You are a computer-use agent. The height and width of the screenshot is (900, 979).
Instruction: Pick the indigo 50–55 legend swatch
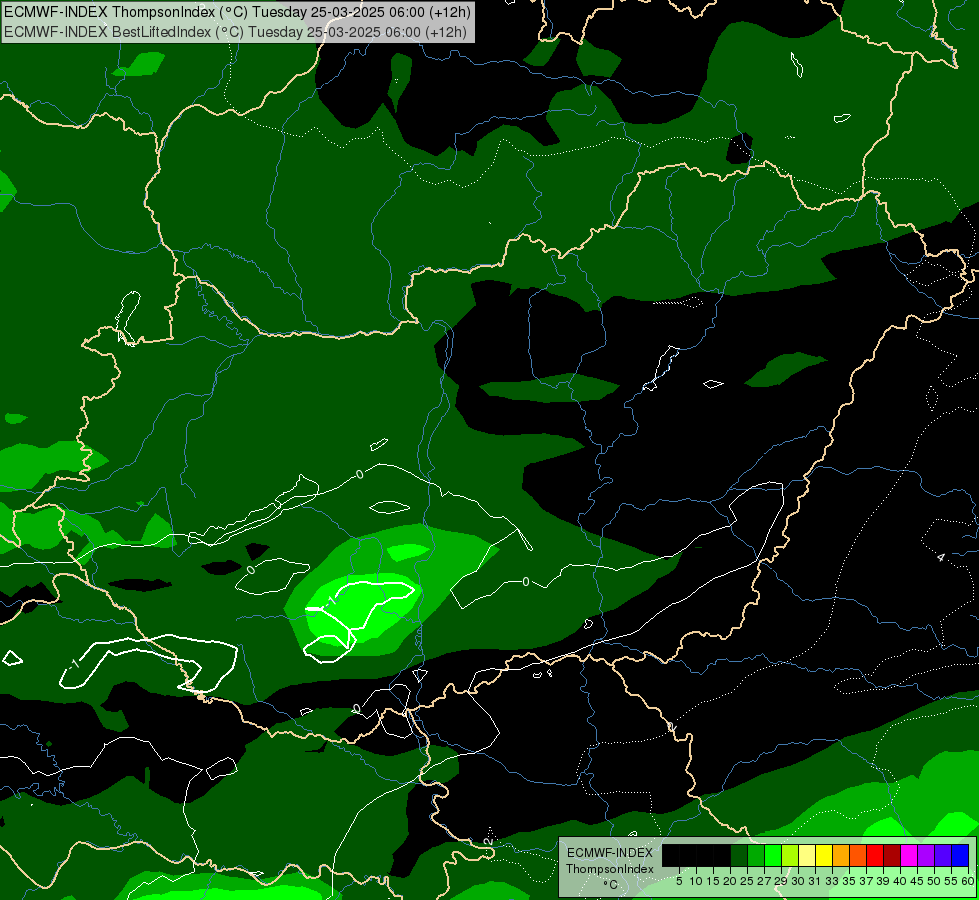pyautogui.click(x=943, y=855)
